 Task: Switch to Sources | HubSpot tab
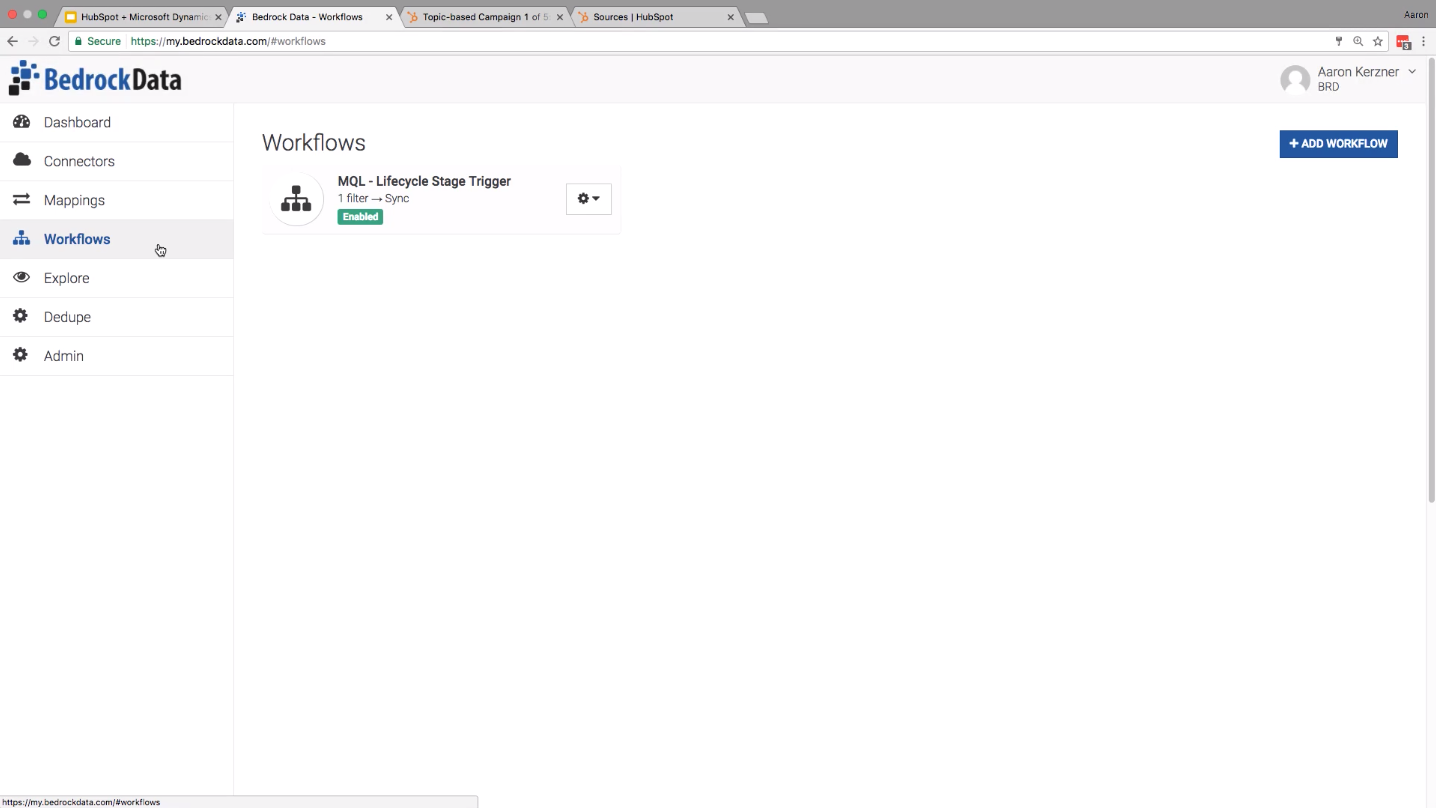click(x=657, y=17)
